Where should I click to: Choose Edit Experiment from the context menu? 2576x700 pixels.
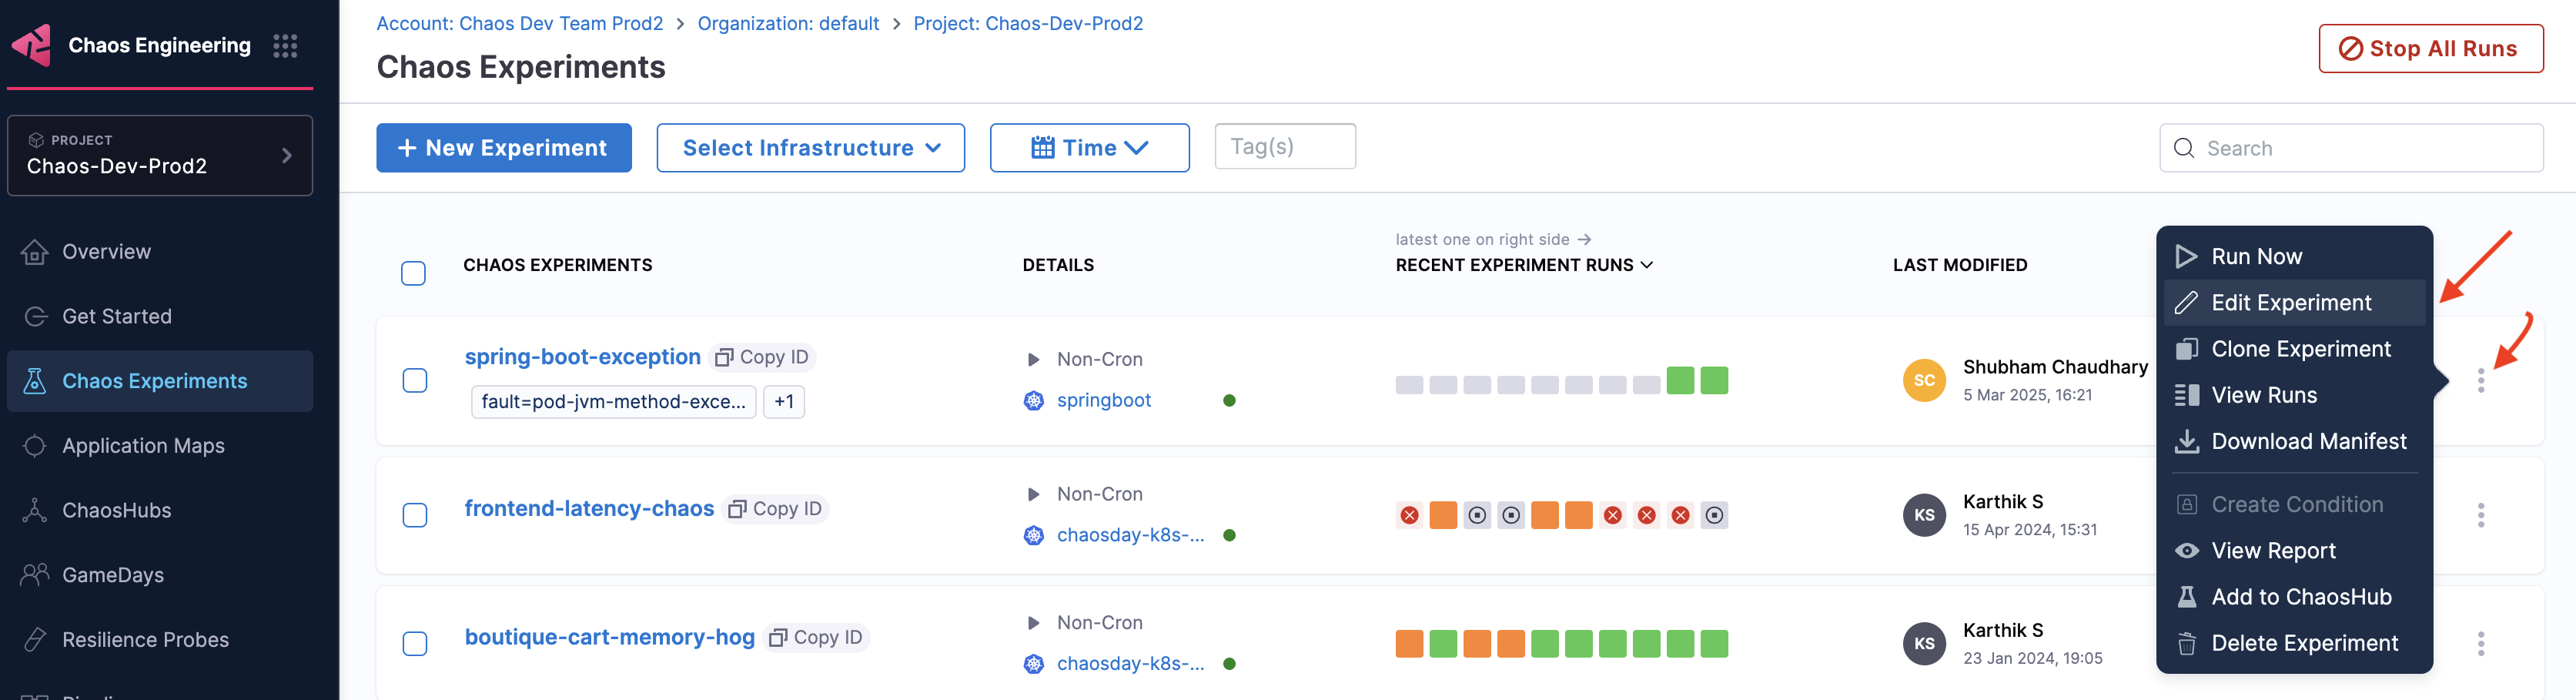point(2290,303)
